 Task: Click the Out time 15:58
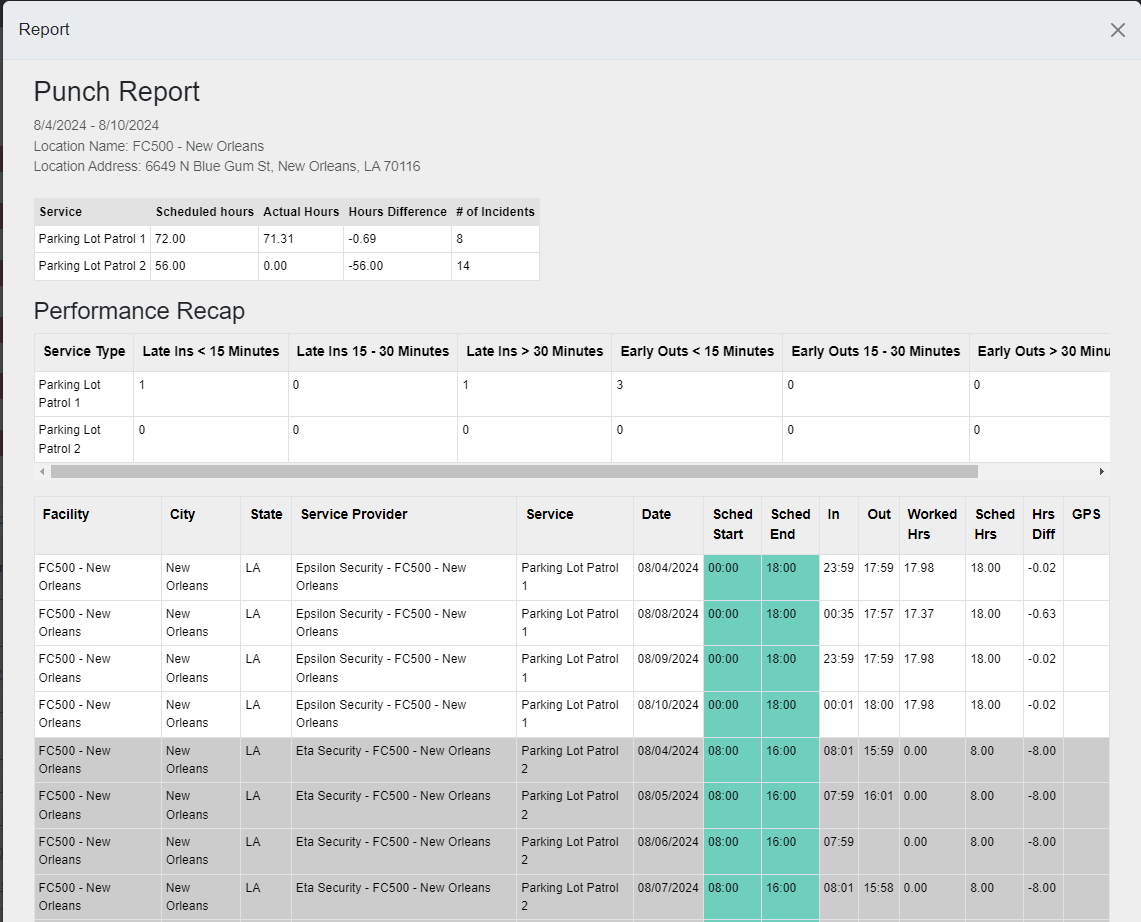click(x=878, y=888)
